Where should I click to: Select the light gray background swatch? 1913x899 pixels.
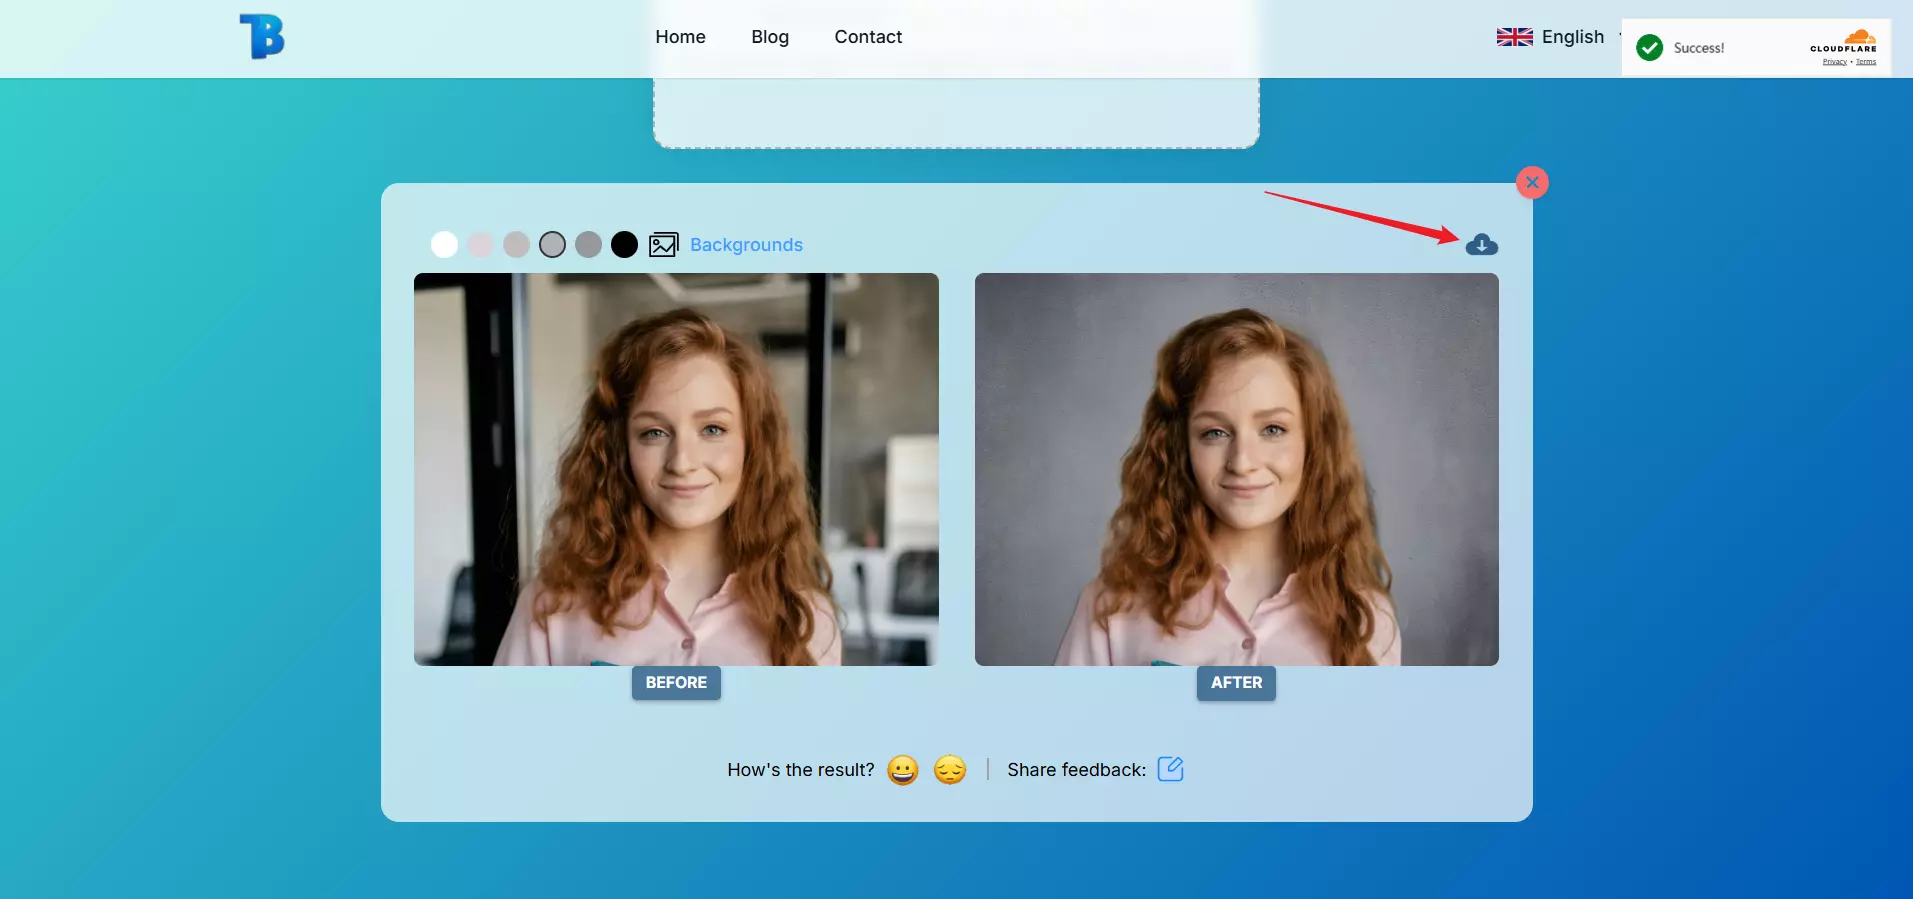[516, 245]
